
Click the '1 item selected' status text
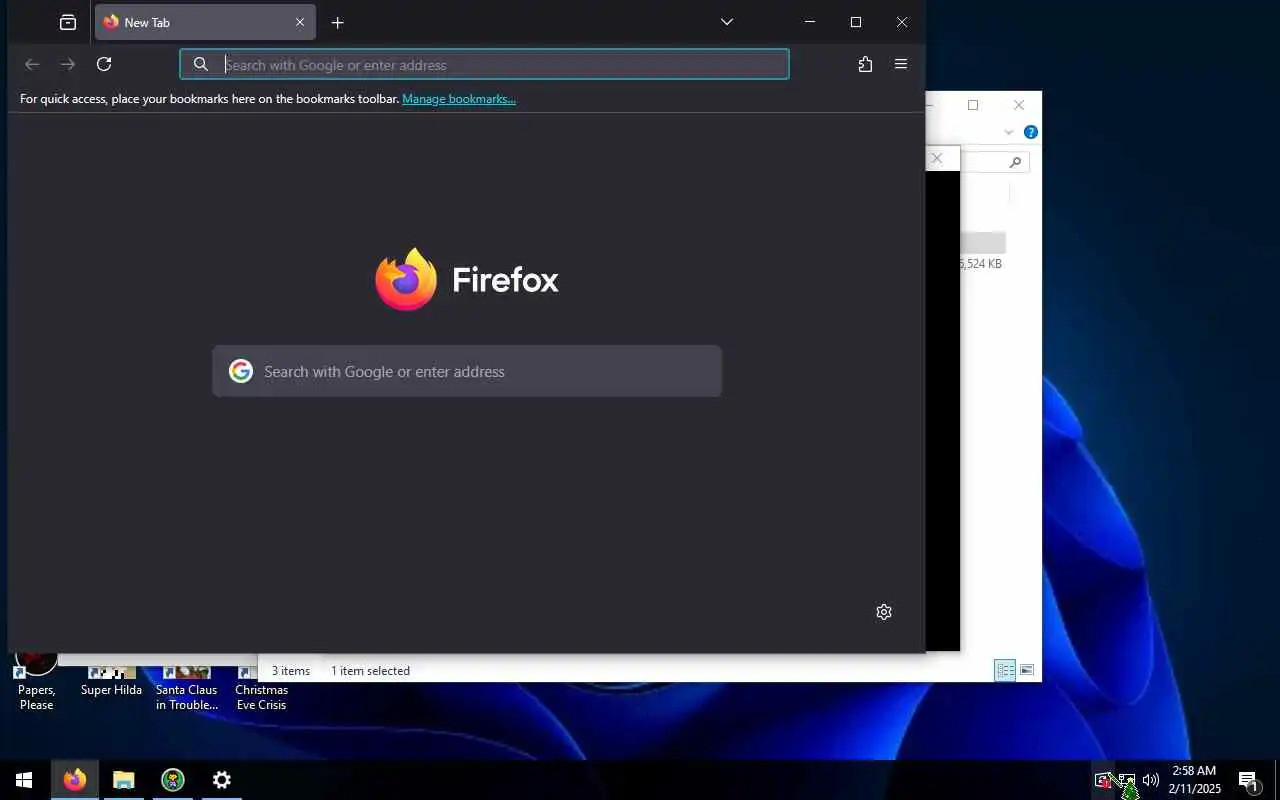tap(370, 671)
